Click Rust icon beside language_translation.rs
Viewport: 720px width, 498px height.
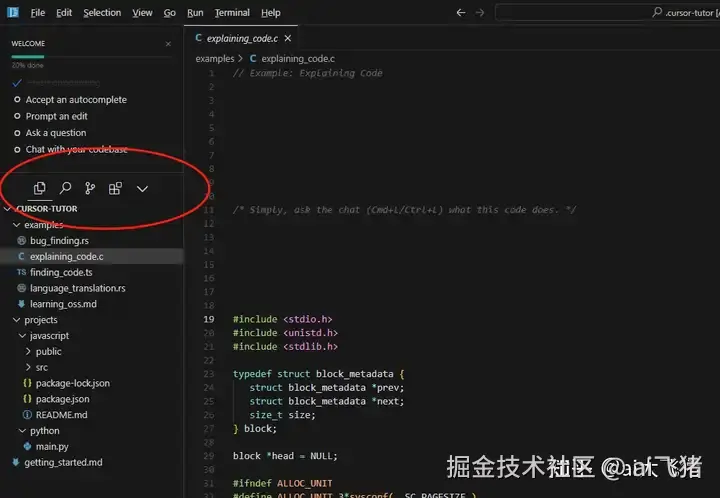[x=21, y=288]
